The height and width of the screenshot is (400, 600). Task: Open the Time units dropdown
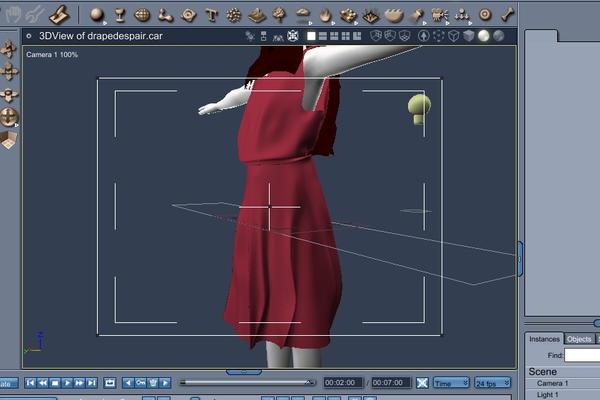click(x=451, y=383)
